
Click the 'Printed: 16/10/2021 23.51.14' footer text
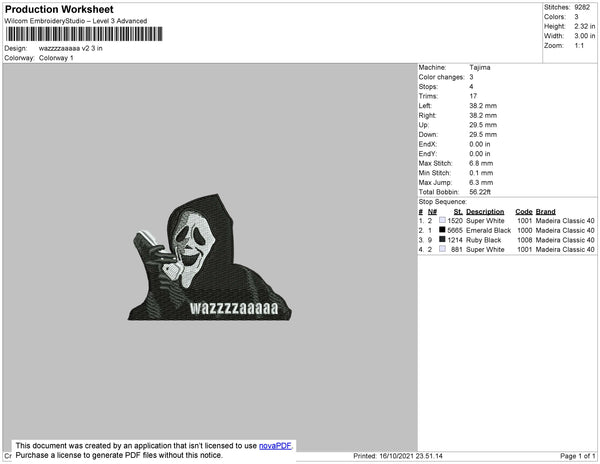[x=398, y=456]
